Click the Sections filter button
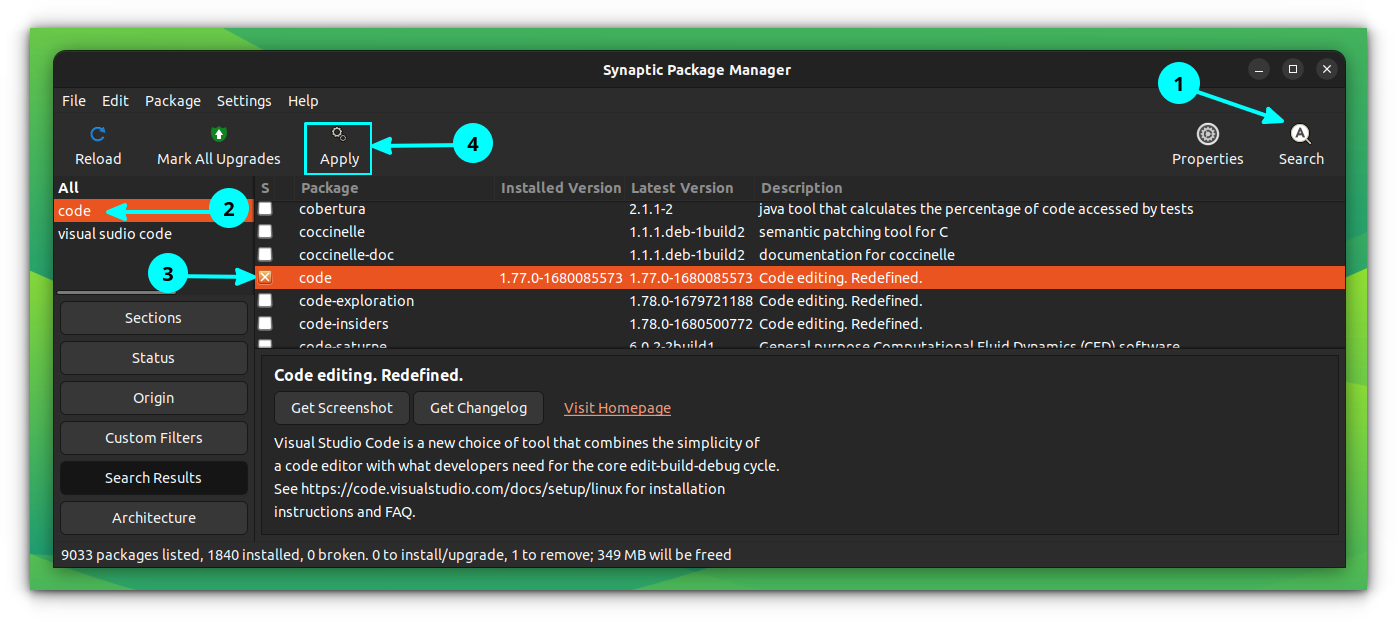1397x622 pixels. click(x=153, y=318)
